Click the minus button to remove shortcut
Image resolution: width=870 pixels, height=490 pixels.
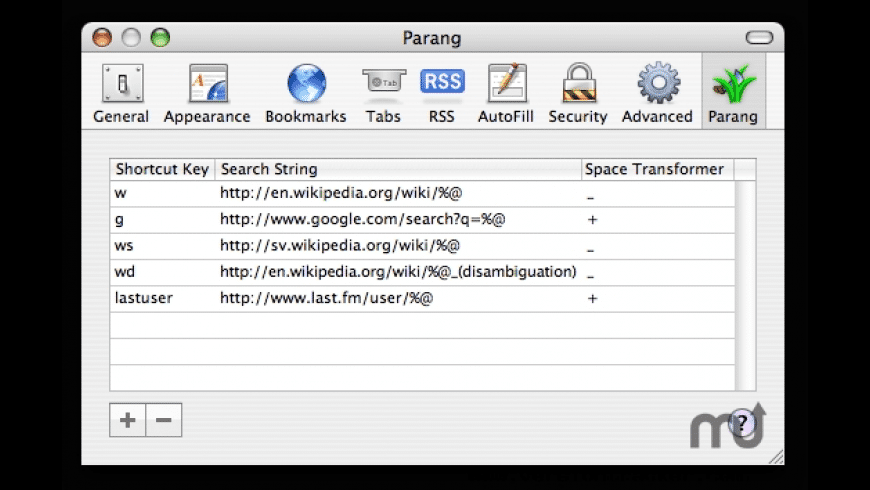163,421
